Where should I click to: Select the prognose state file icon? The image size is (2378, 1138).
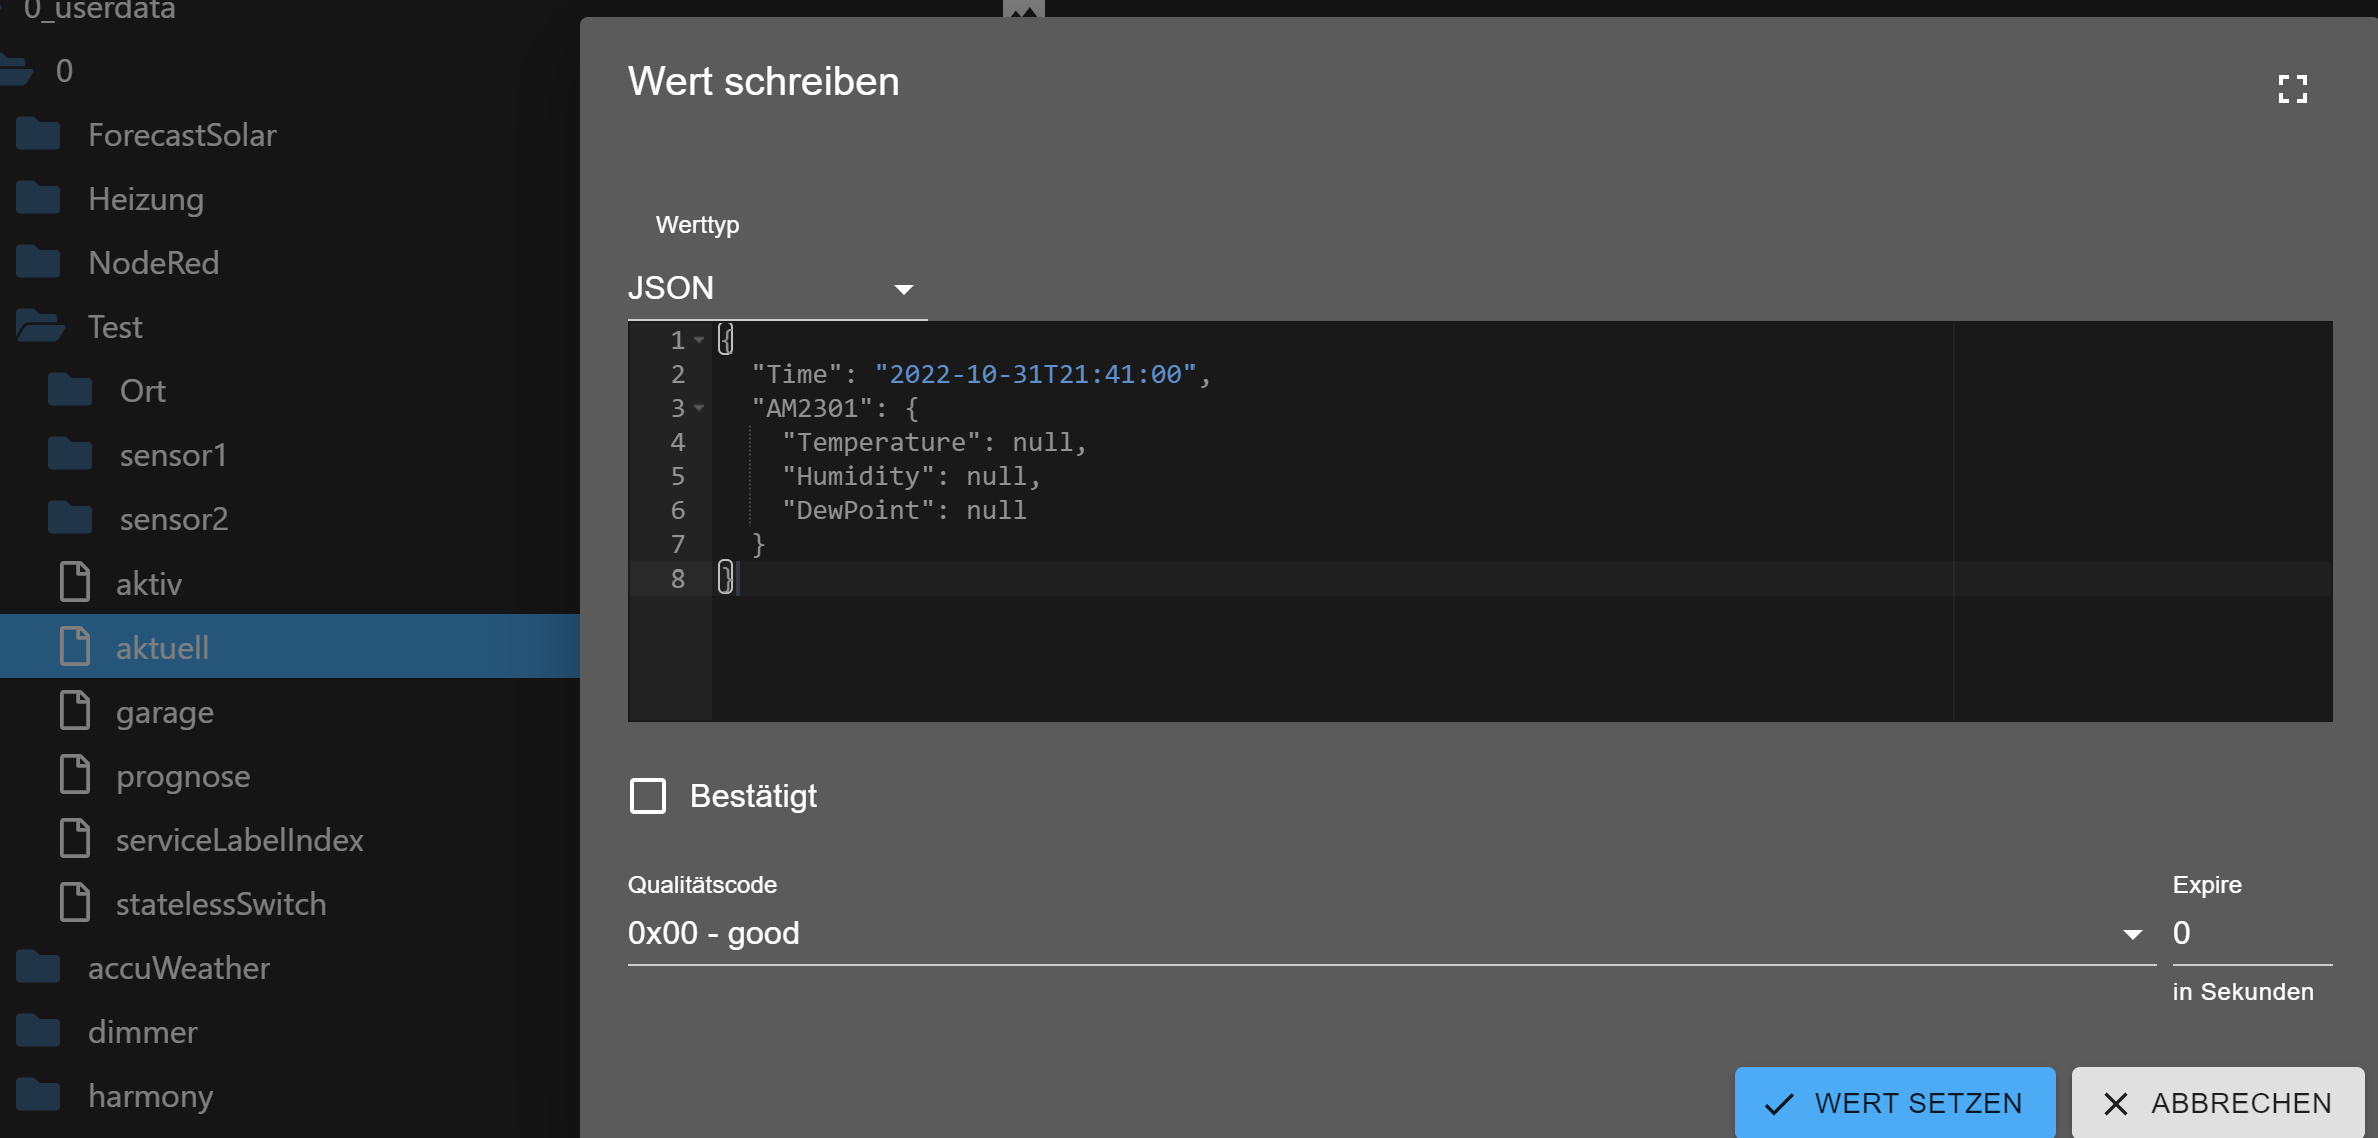pyautogui.click(x=75, y=775)
